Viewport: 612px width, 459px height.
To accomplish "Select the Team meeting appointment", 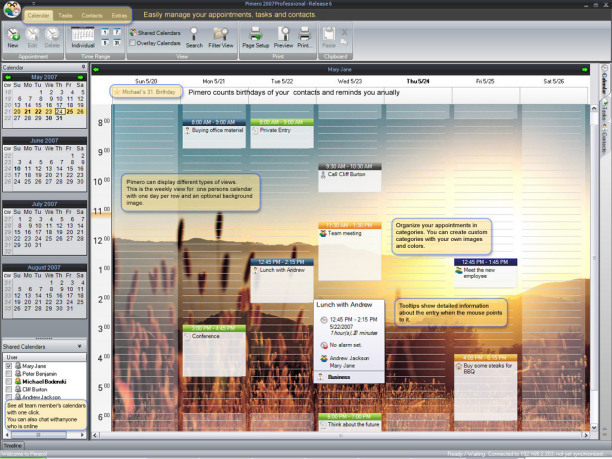I will [x=350, y=251].
